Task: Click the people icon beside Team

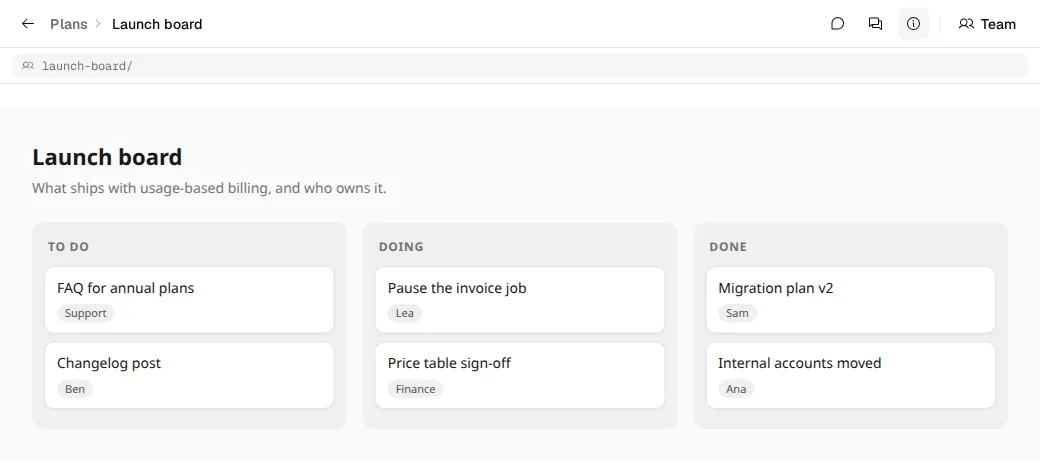Action: coord(966,24)
